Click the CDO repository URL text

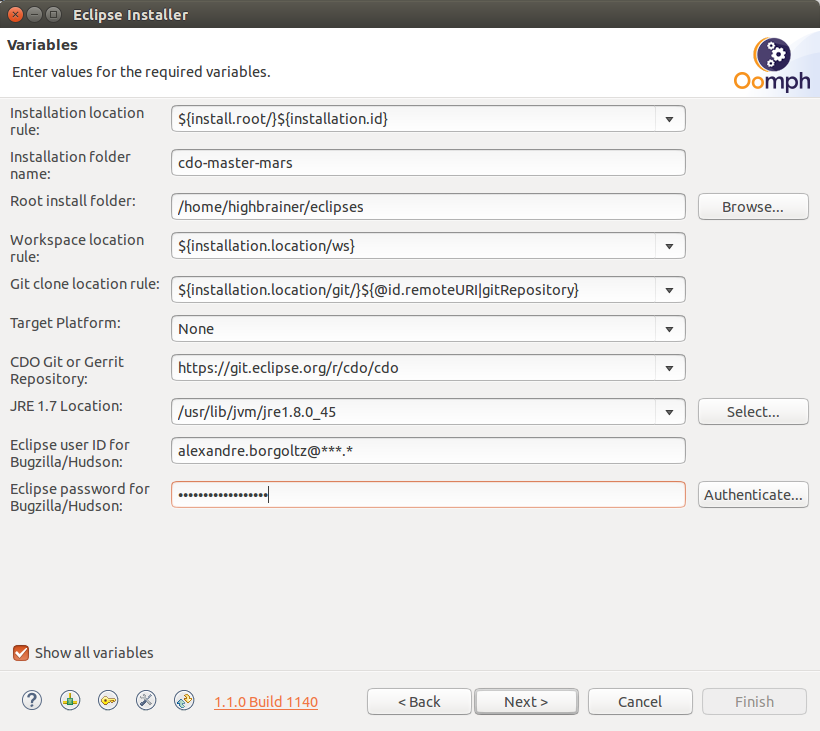pyautogui.click(x=288, y=368)
